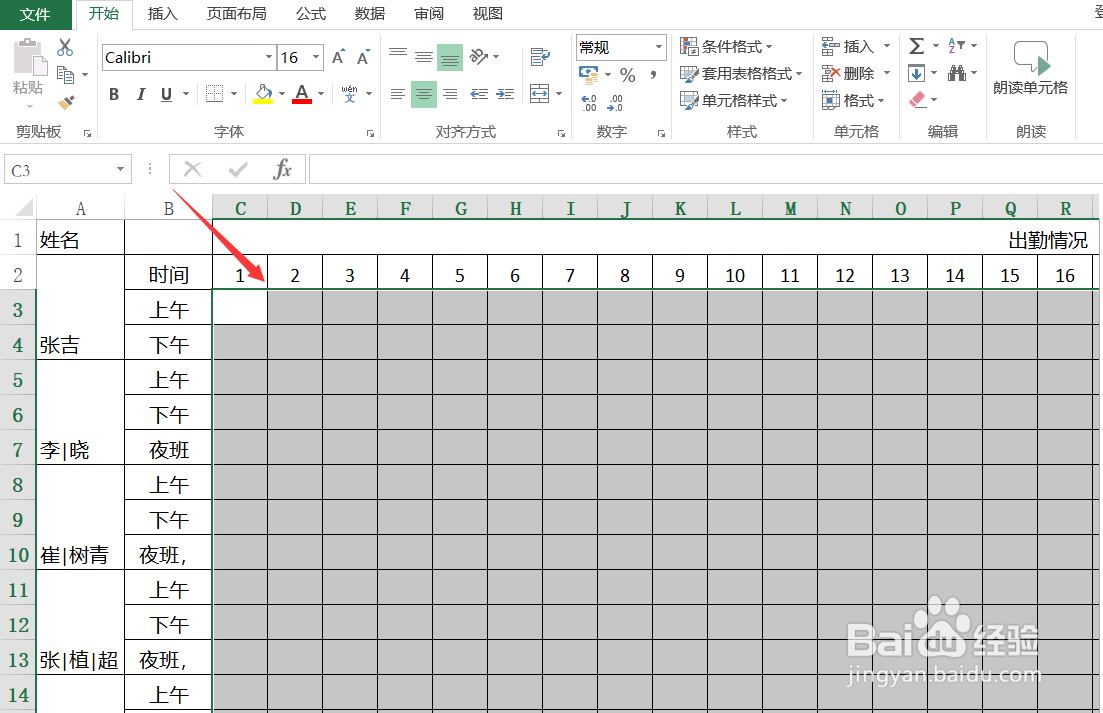The height and width of the screenshot is (713, 1103).
Task: Toggle bold formatting
Action: tap(113, 95)
